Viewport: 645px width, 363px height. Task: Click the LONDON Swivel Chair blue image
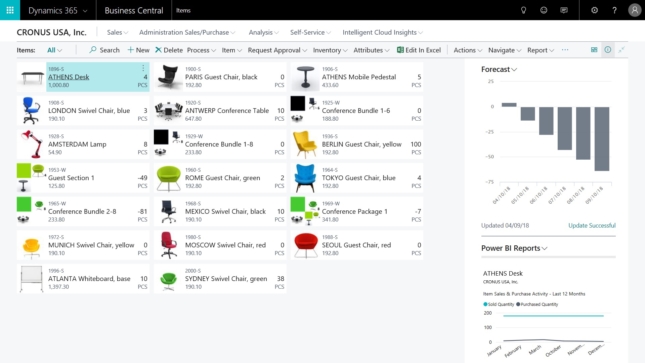31,110
